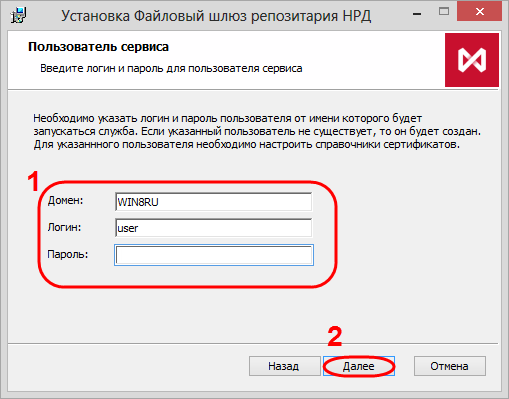Image resolution: width=509 pixels, height=399 pixels.
Task: Click the heading Пользователь сервиса
Action: [98, 47]
